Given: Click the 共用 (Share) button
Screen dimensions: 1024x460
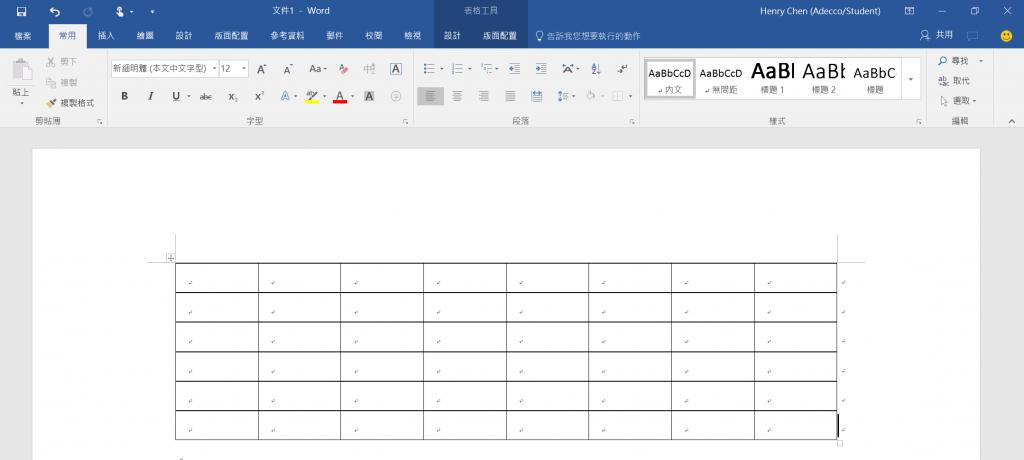Looking at the screenshot, I should point(936,35).
